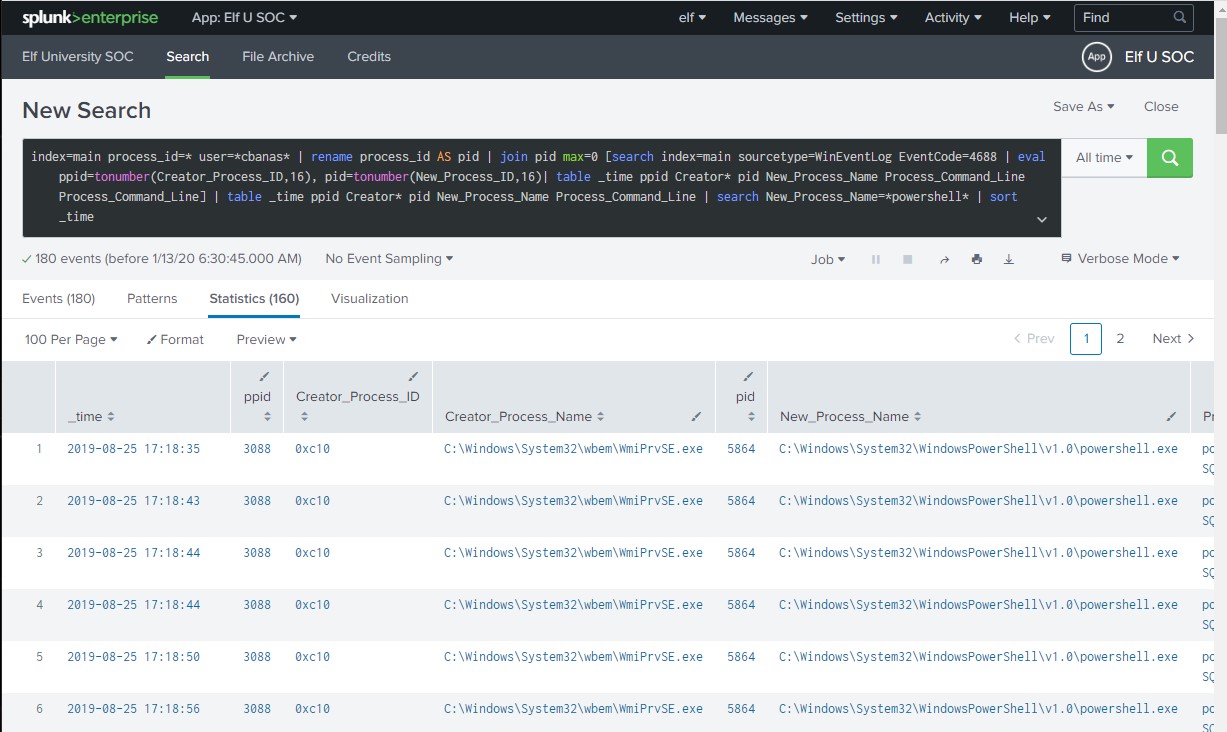Edit the Creator_Process_ID column with pencil icon
Viewport: 1227px width, 732px height.
[x=413, y=377]
